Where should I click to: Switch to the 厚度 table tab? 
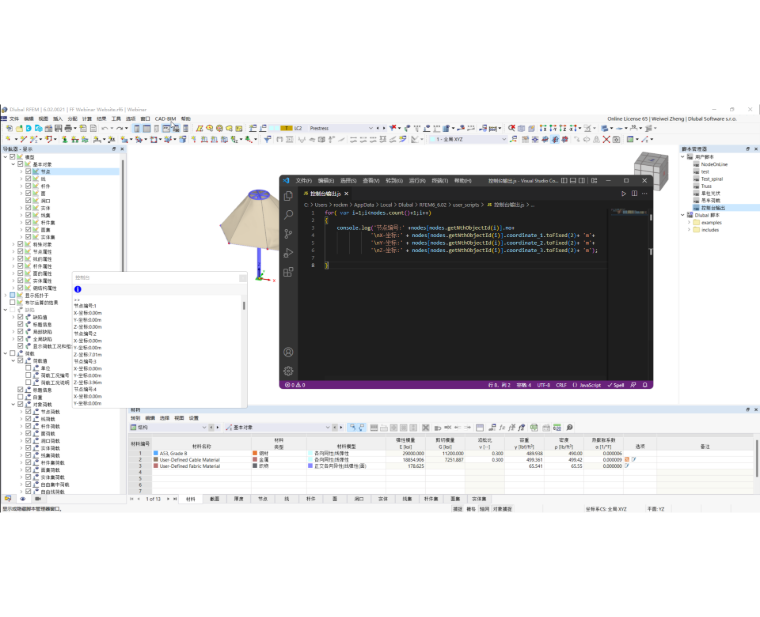238,499
